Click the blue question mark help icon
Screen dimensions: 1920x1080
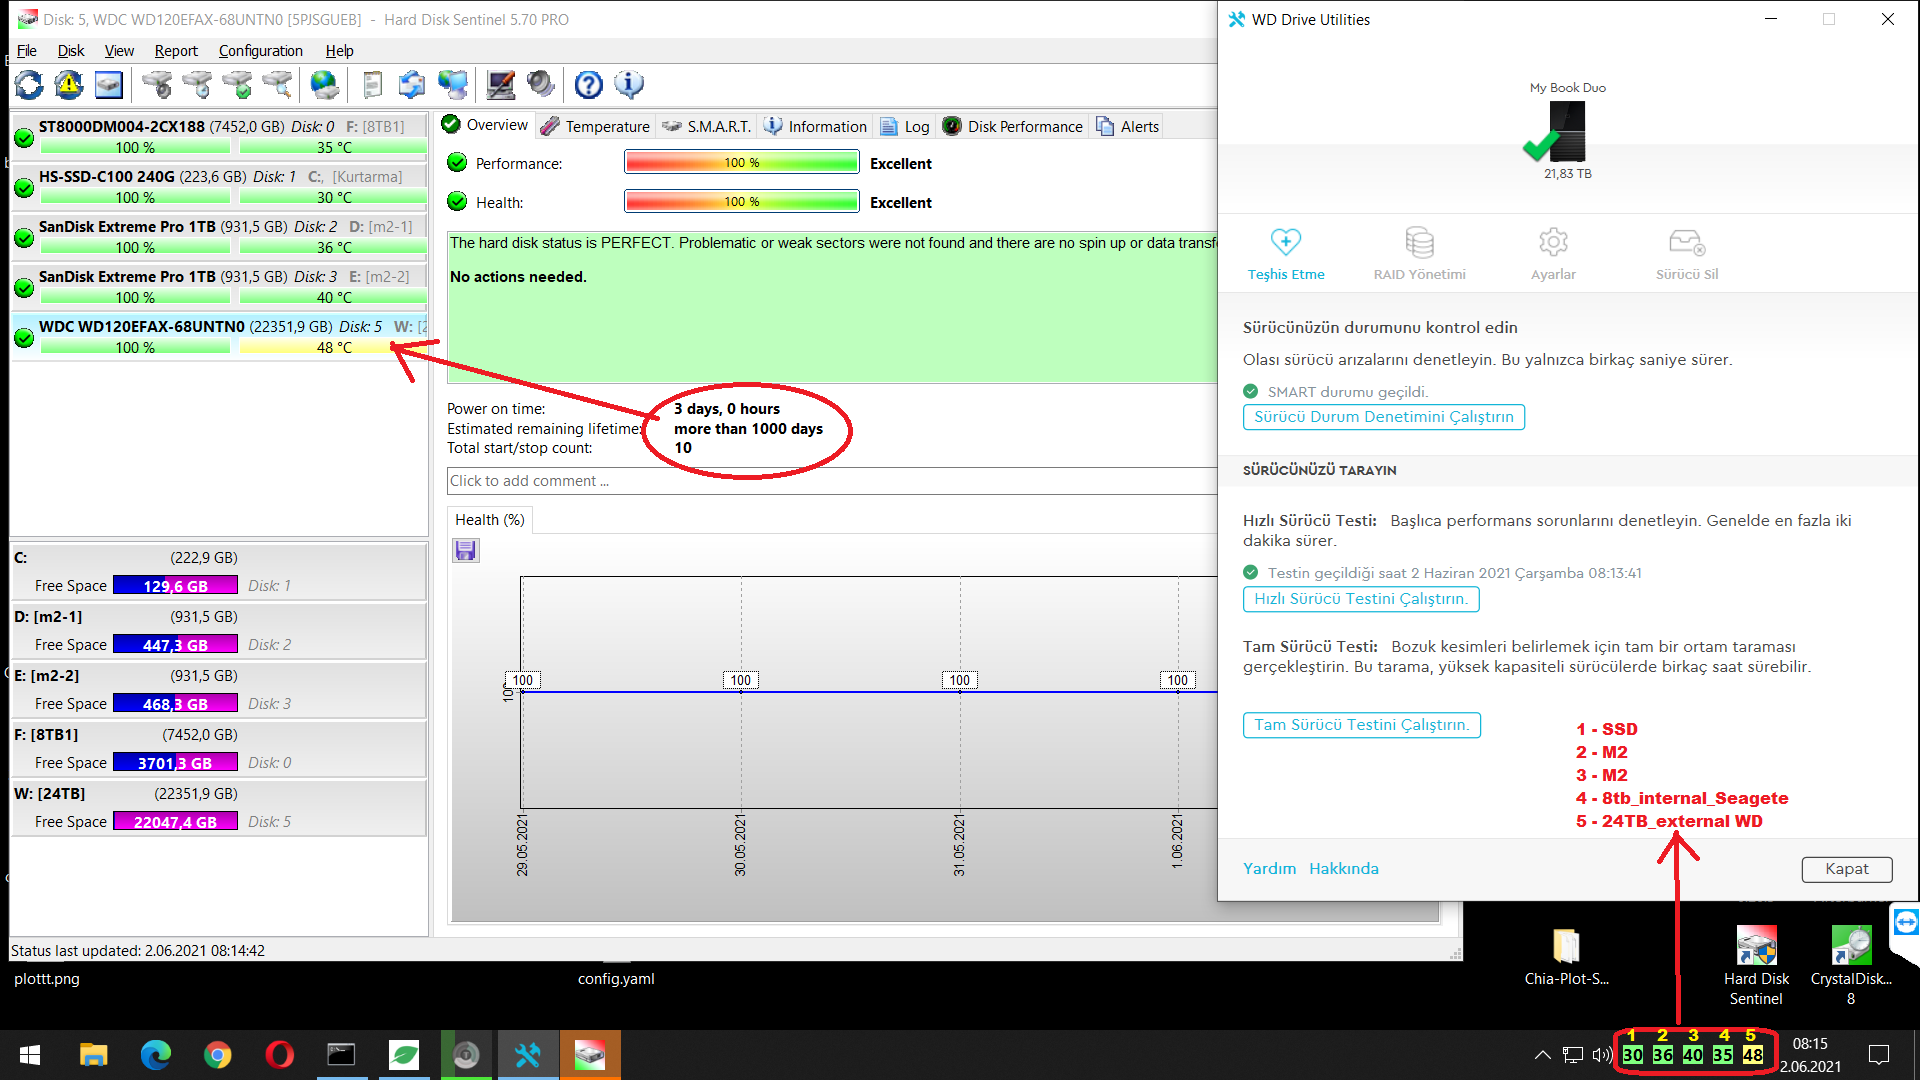(589, 85)
